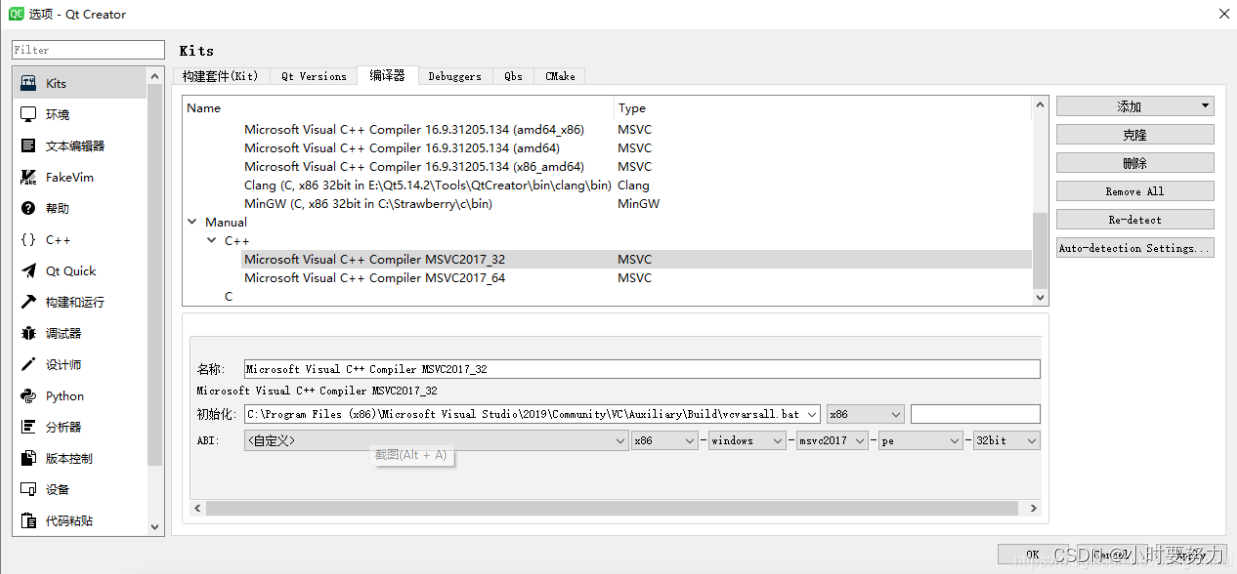Open the ABI windows OS dropdown
The image size is (1237, 574).
click(x=747, y=440)
